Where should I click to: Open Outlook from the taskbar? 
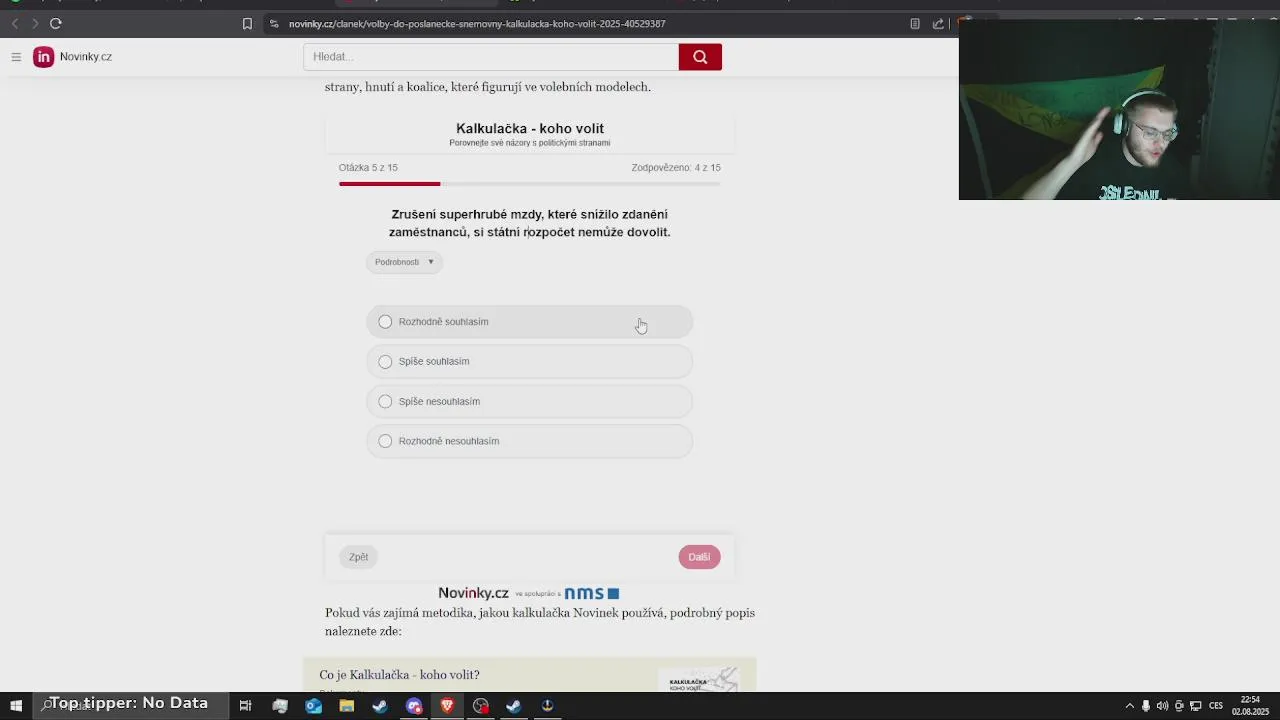coord(313,706)
